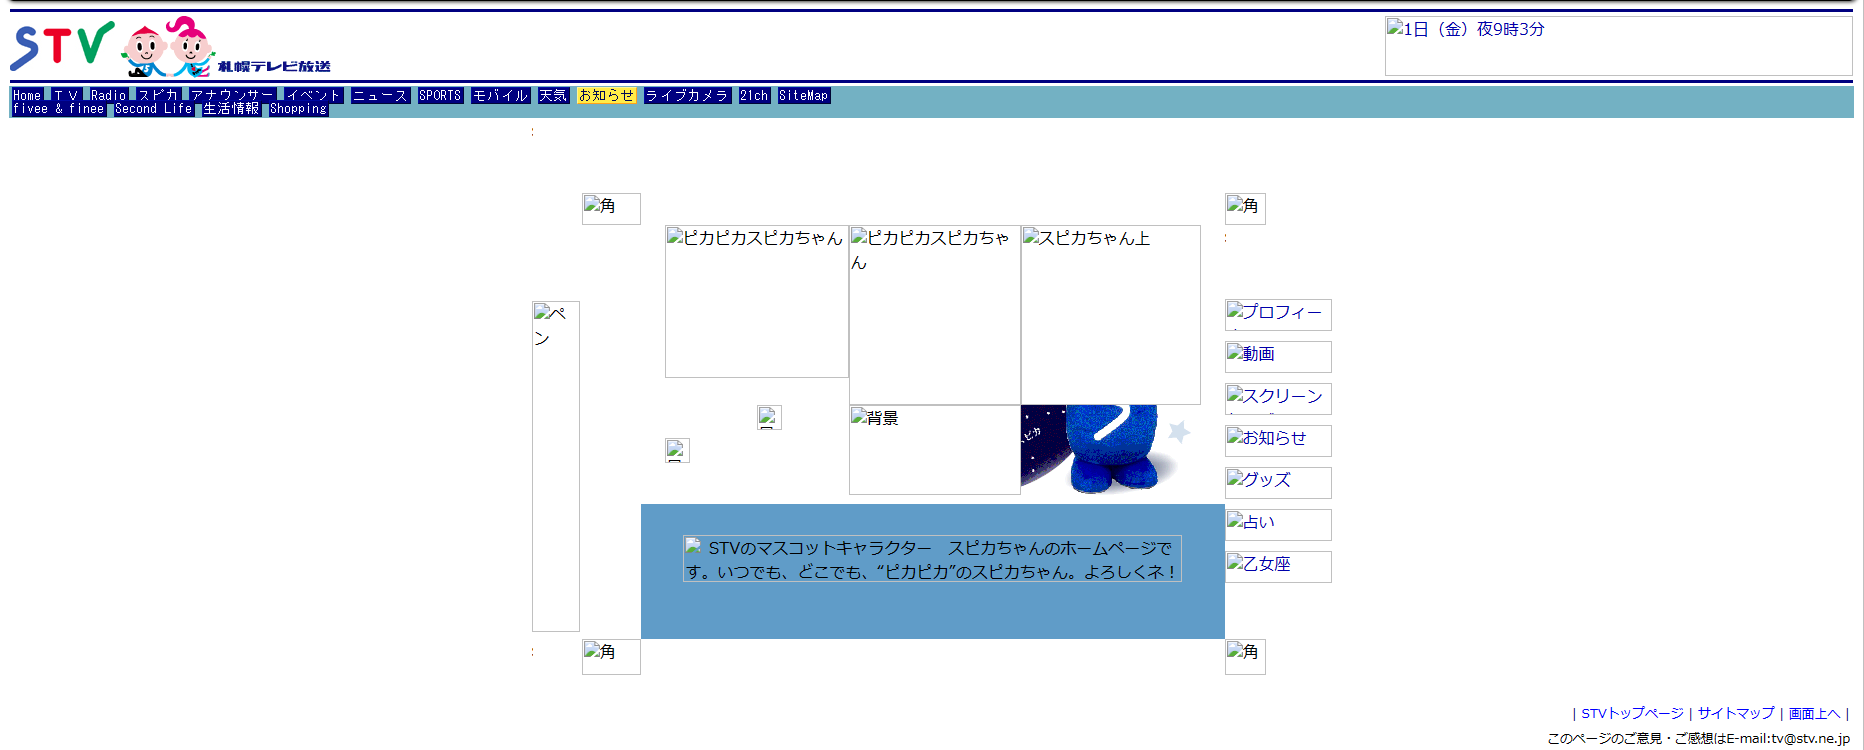The height and width of the screenshot is (750, 1864).
Task: Open the スピカ menu item
Action: point(158,96)
